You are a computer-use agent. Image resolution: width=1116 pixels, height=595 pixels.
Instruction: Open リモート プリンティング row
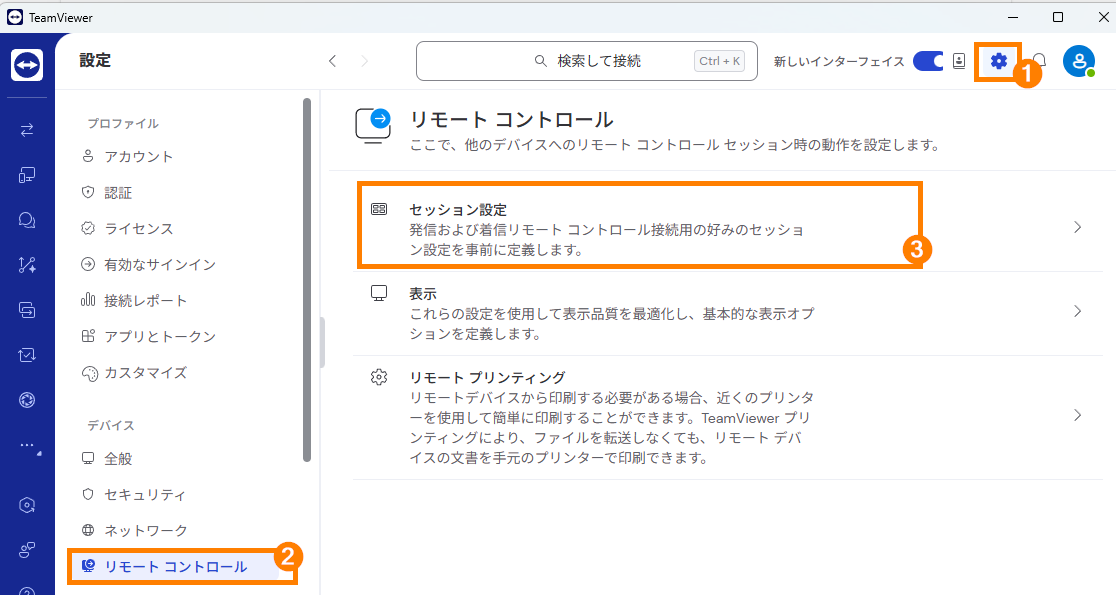click(727, 417)
